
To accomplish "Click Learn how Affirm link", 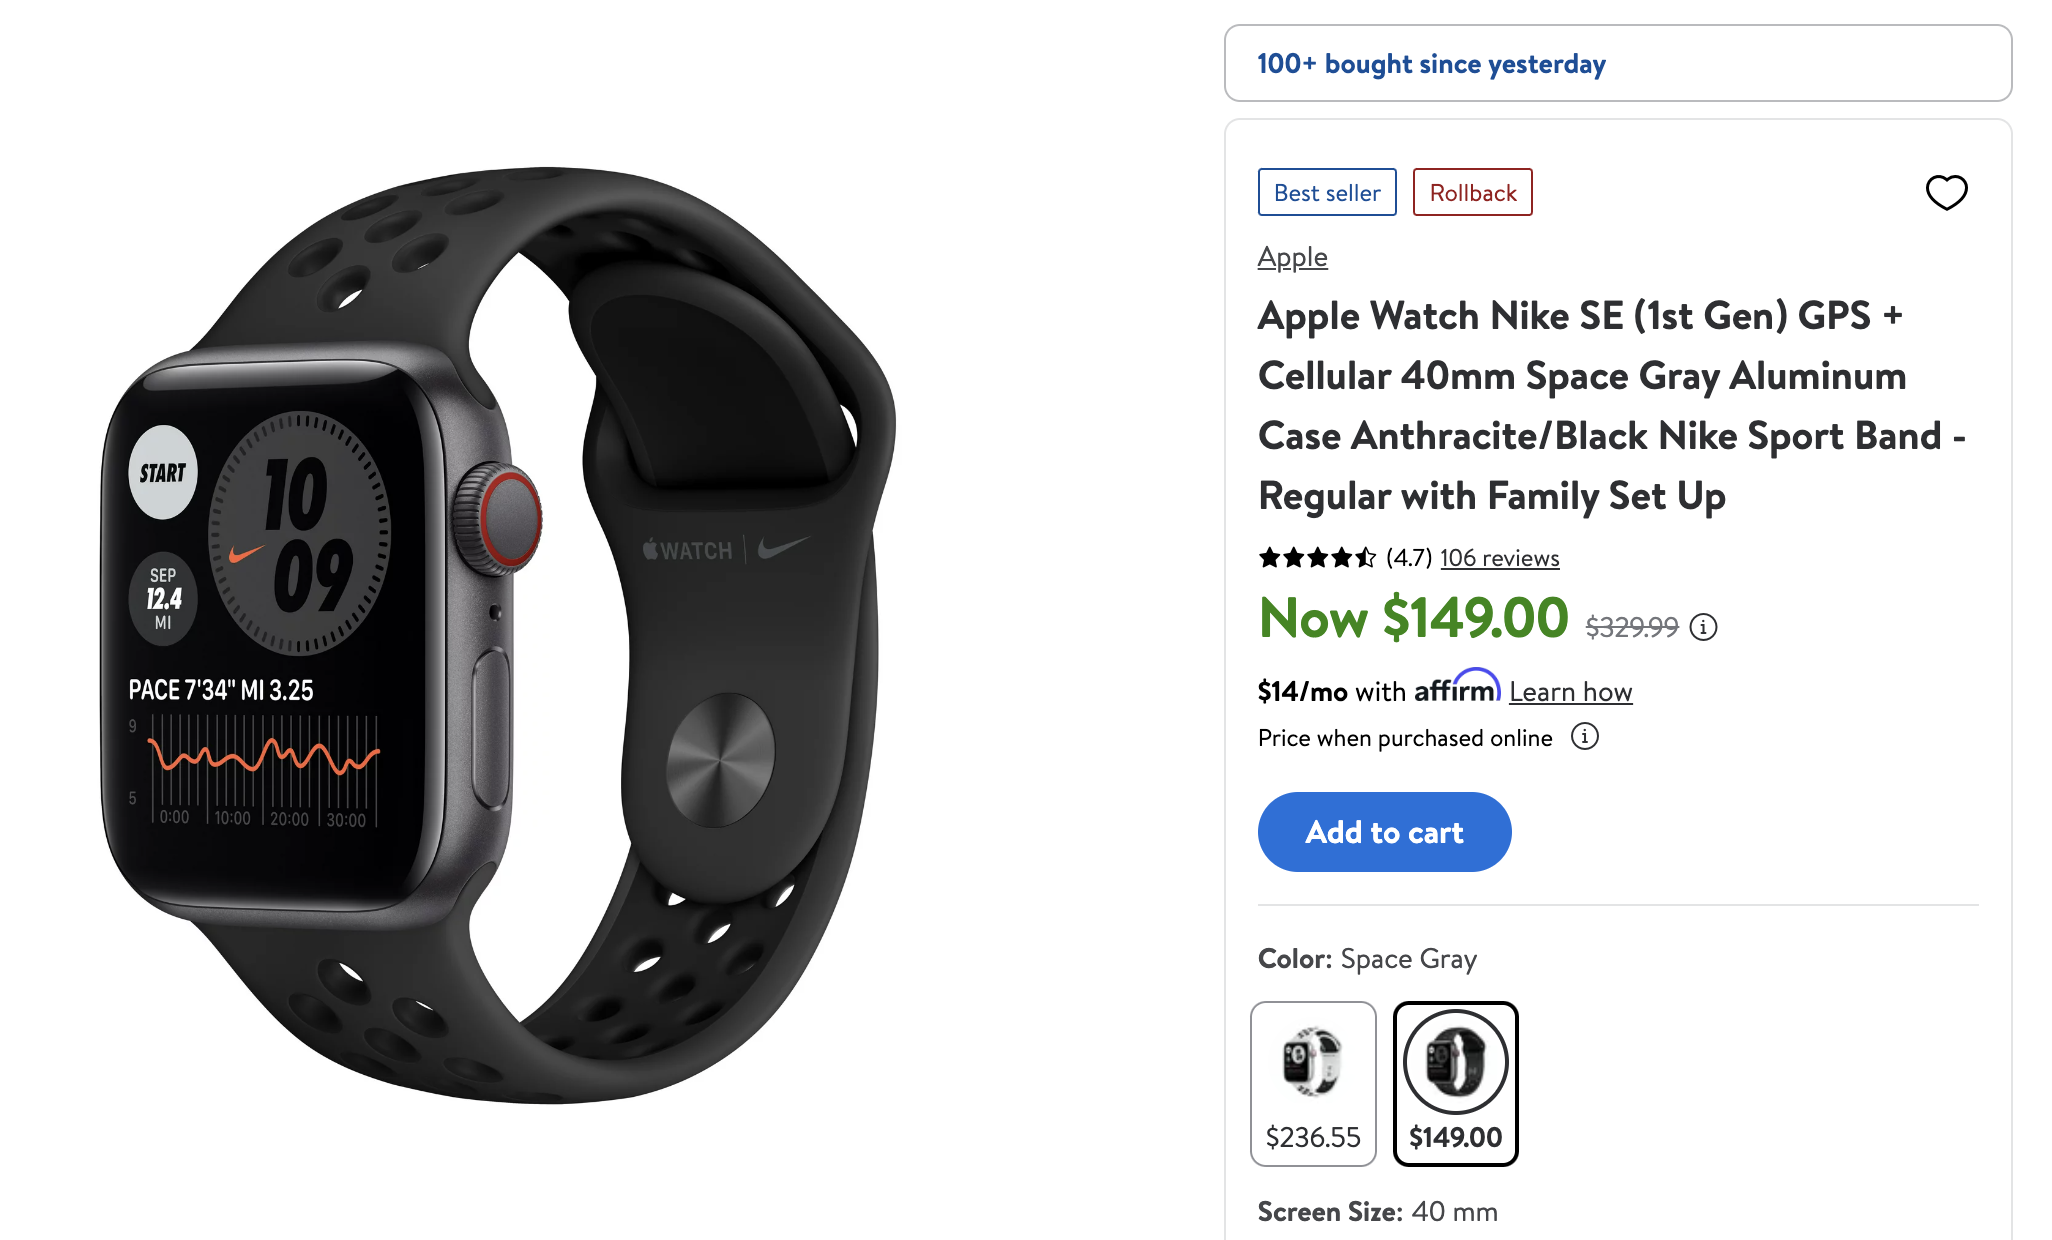I will (x=1570, y=691).
